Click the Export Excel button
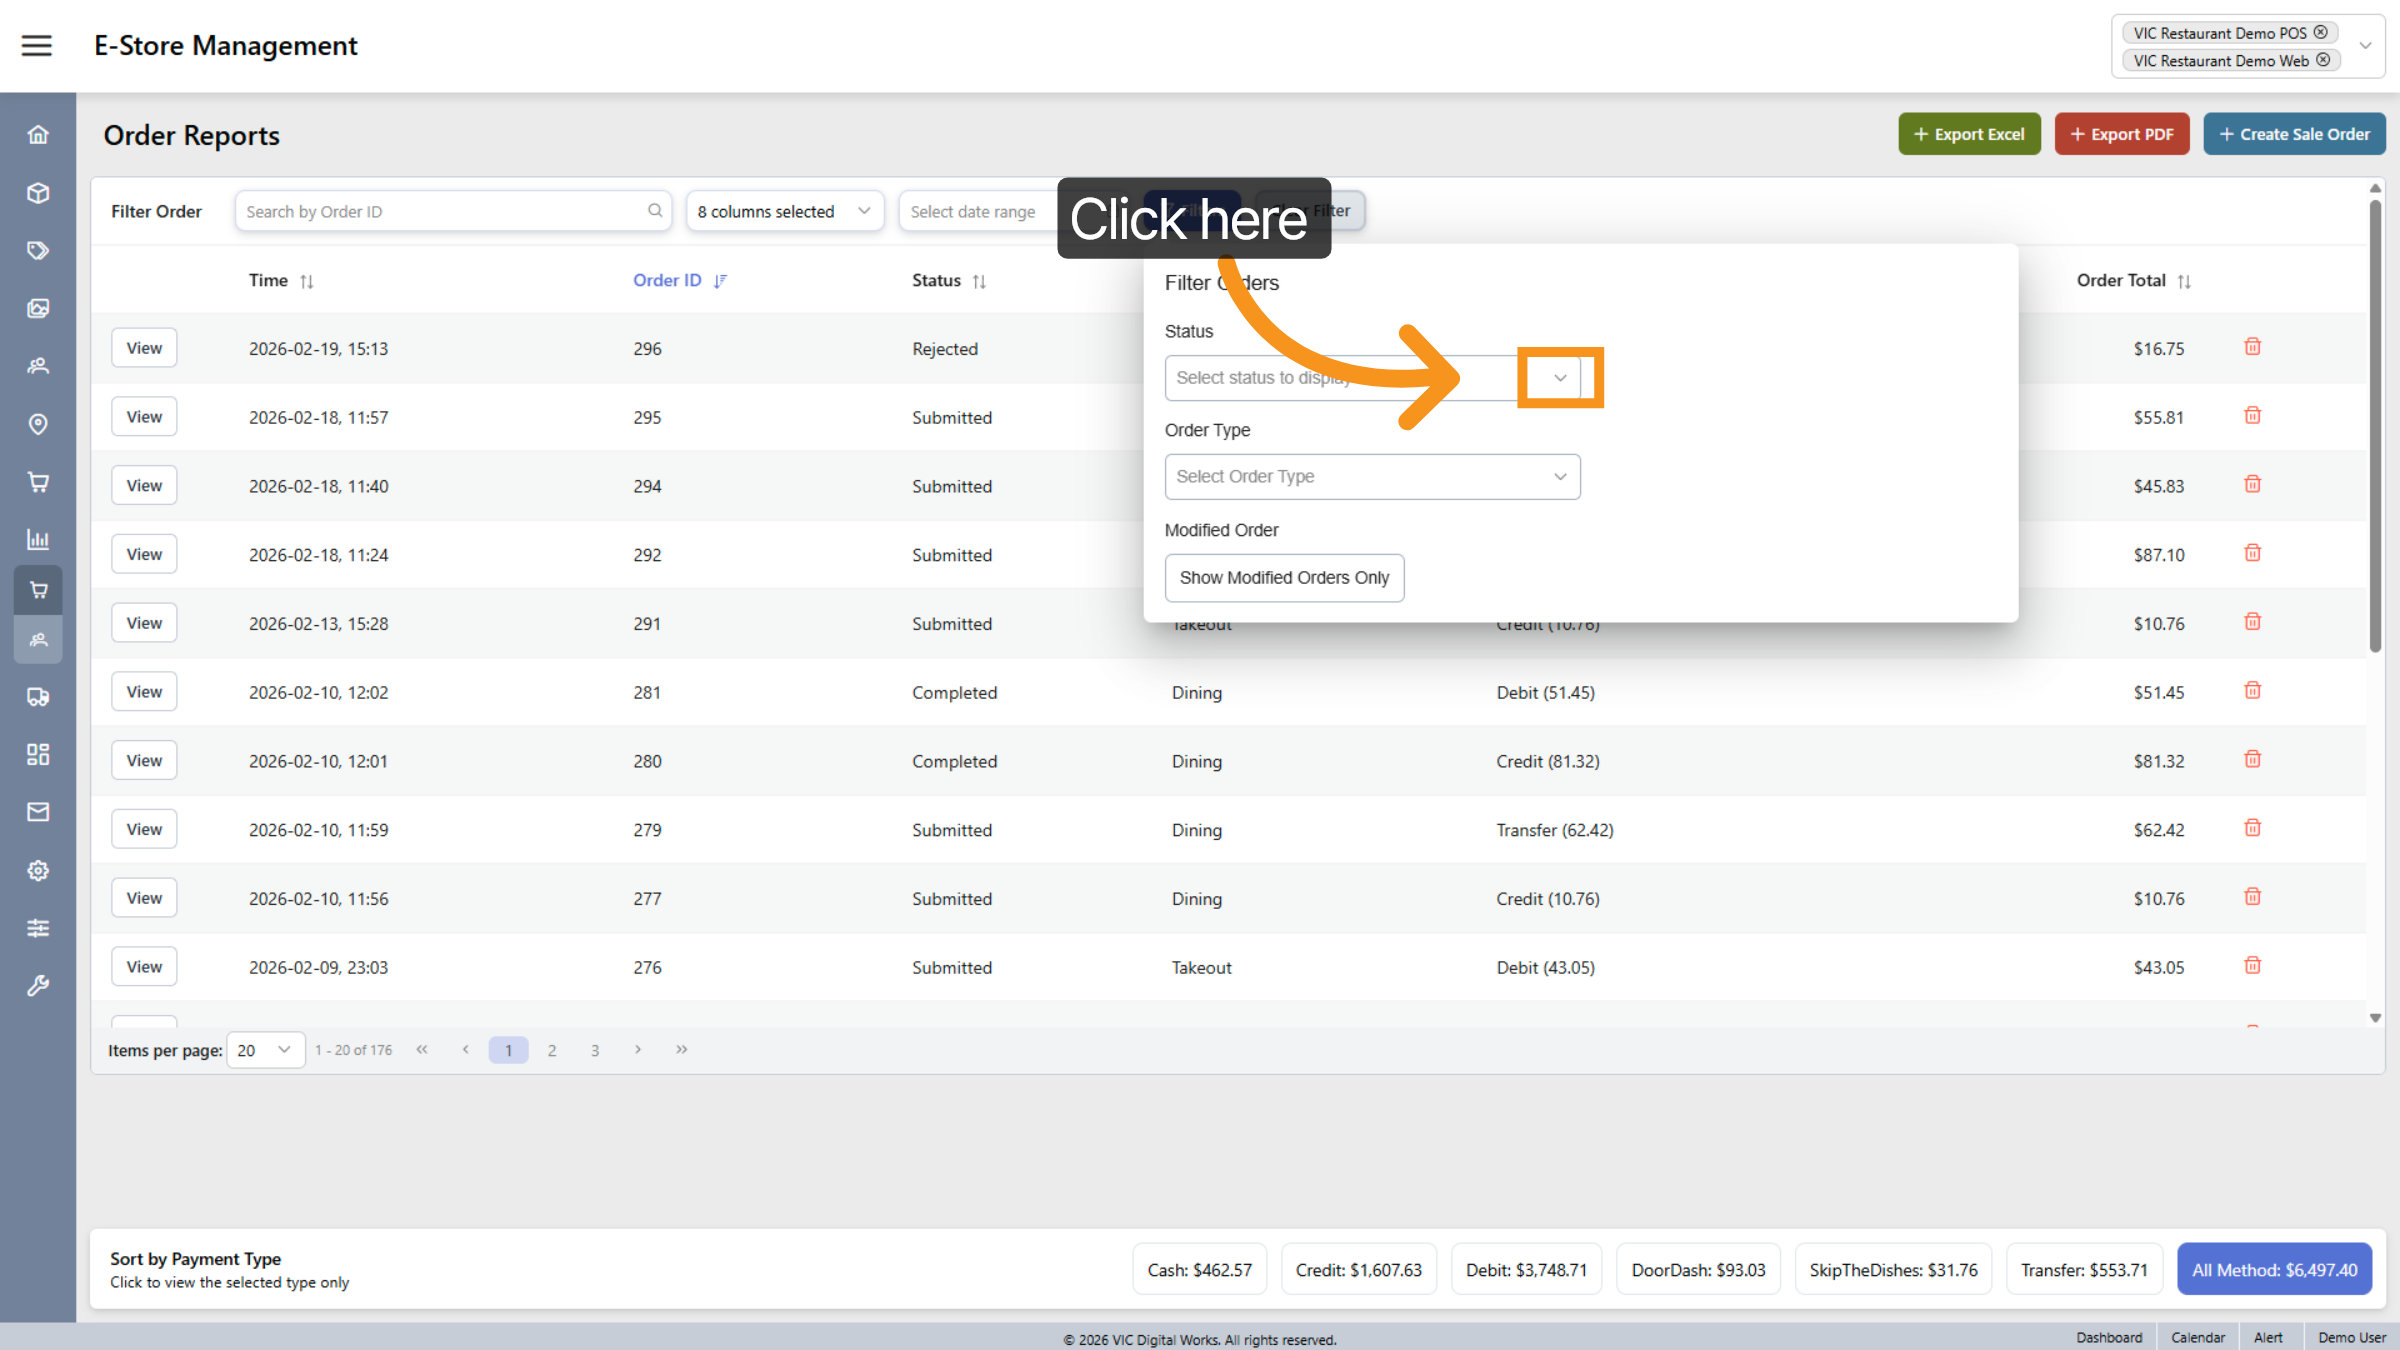Viewport: 2400px width, 1350px height. tap(1968, 134)
